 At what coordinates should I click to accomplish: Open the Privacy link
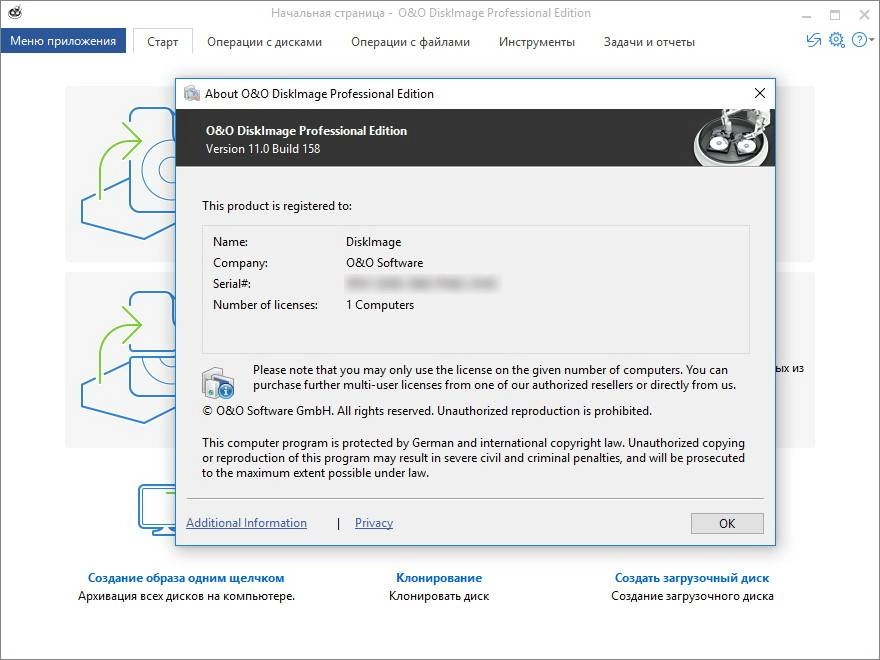click(374, 522)
